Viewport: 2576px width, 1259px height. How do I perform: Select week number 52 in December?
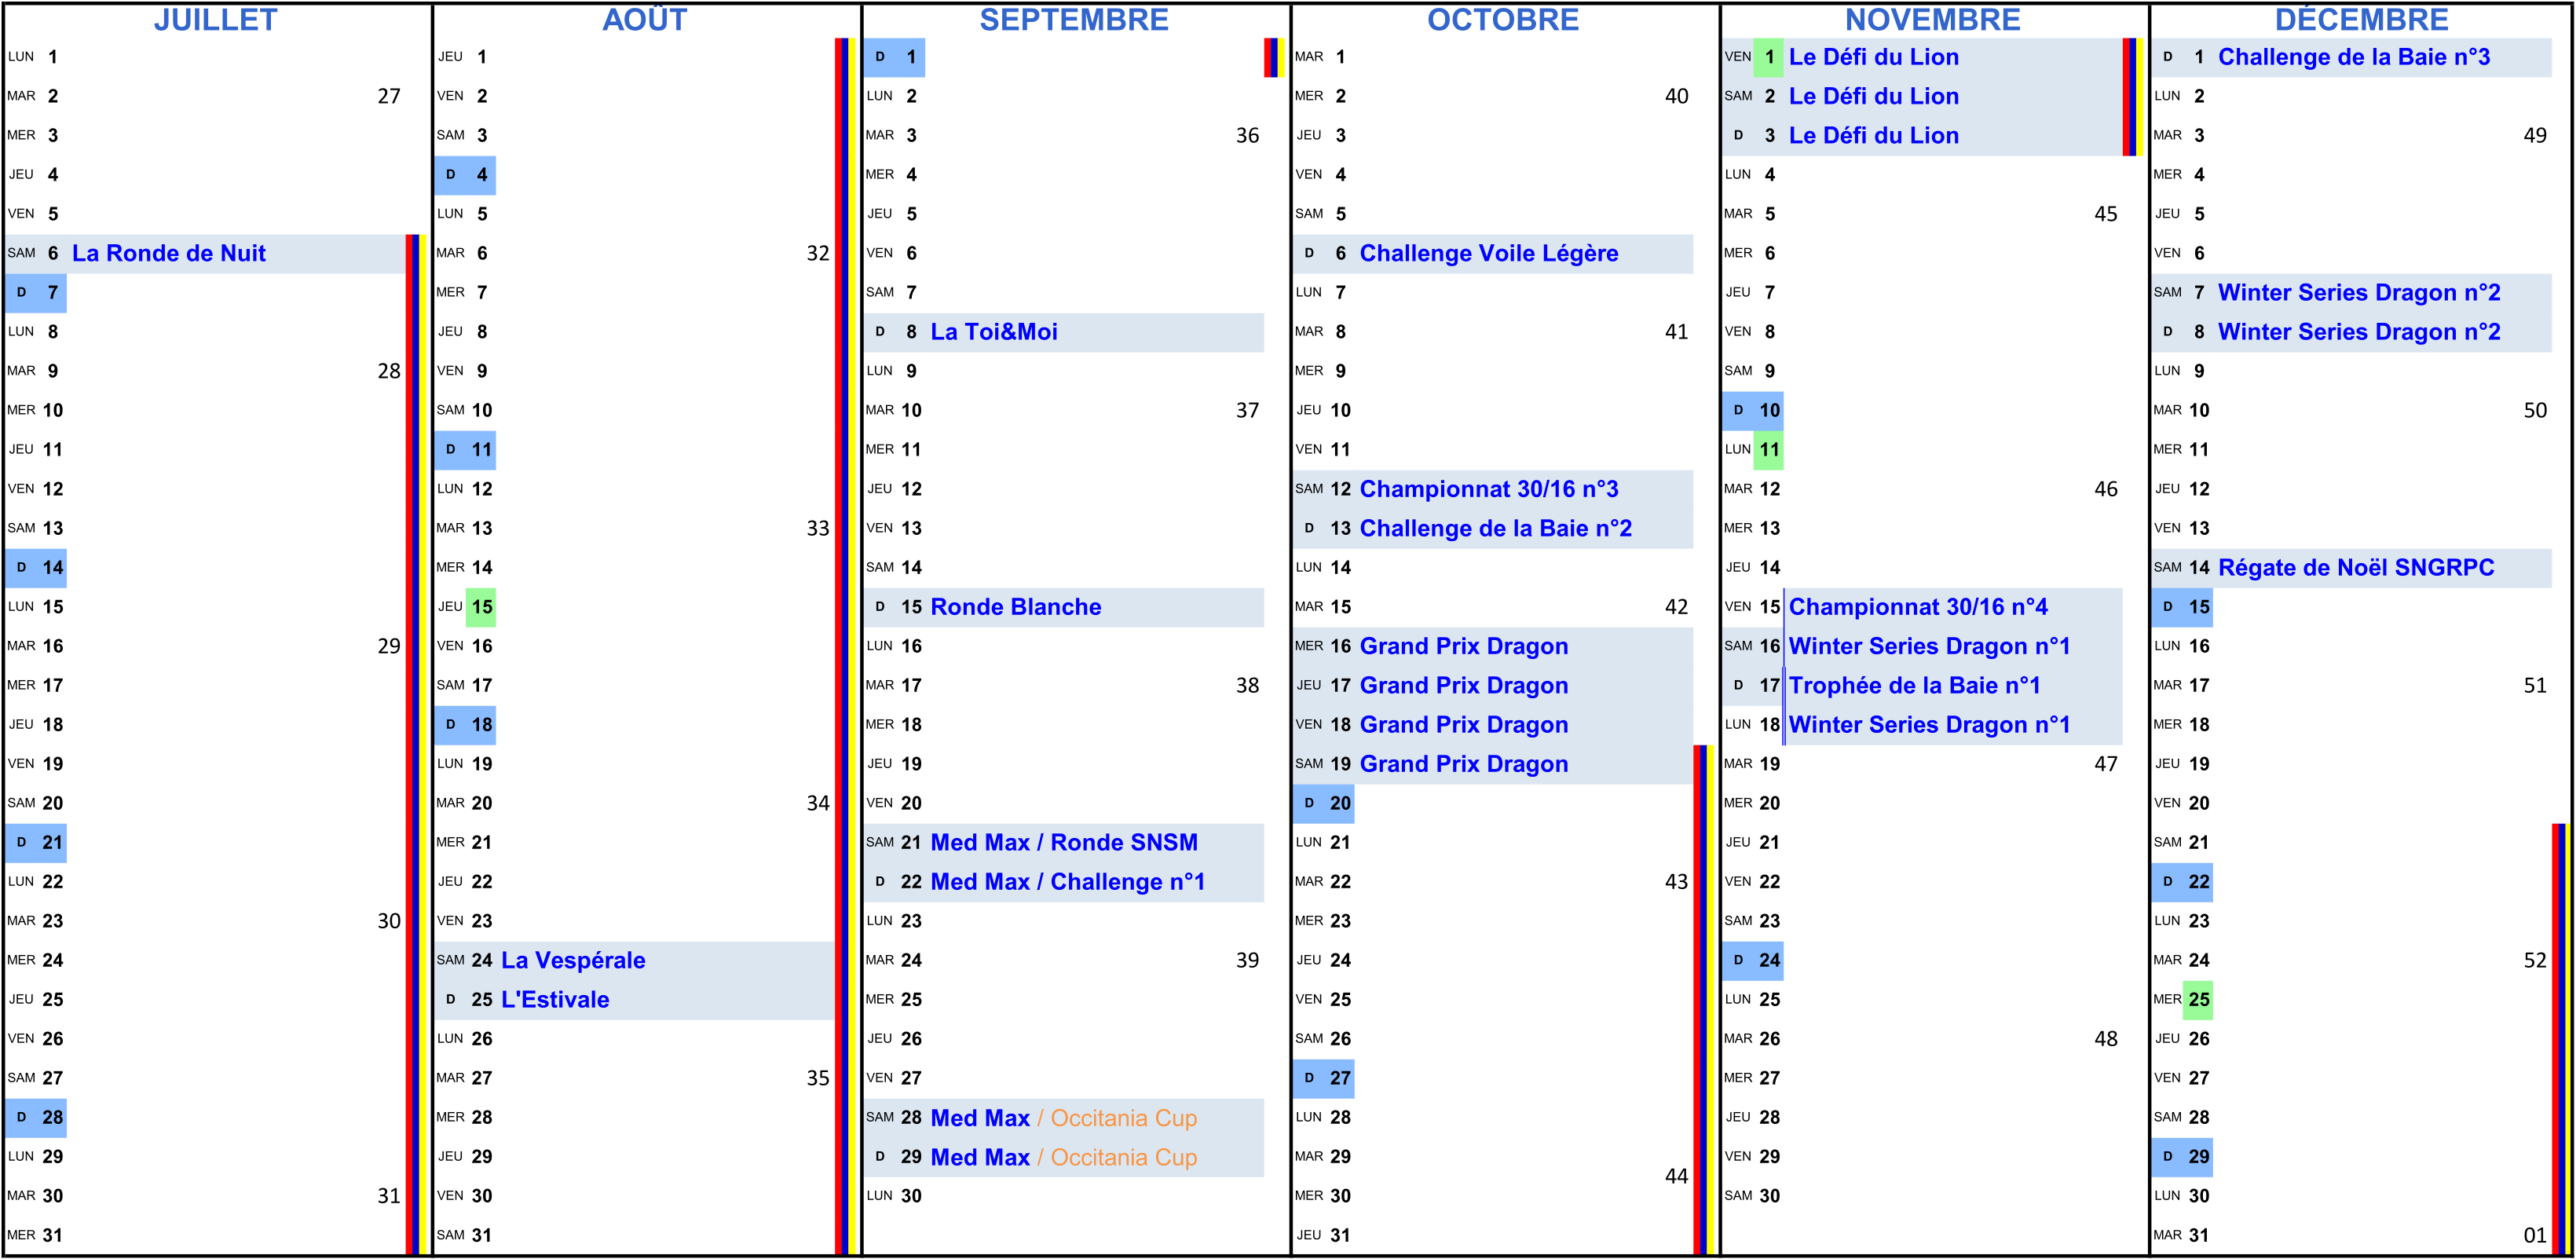pos(2535,961)
